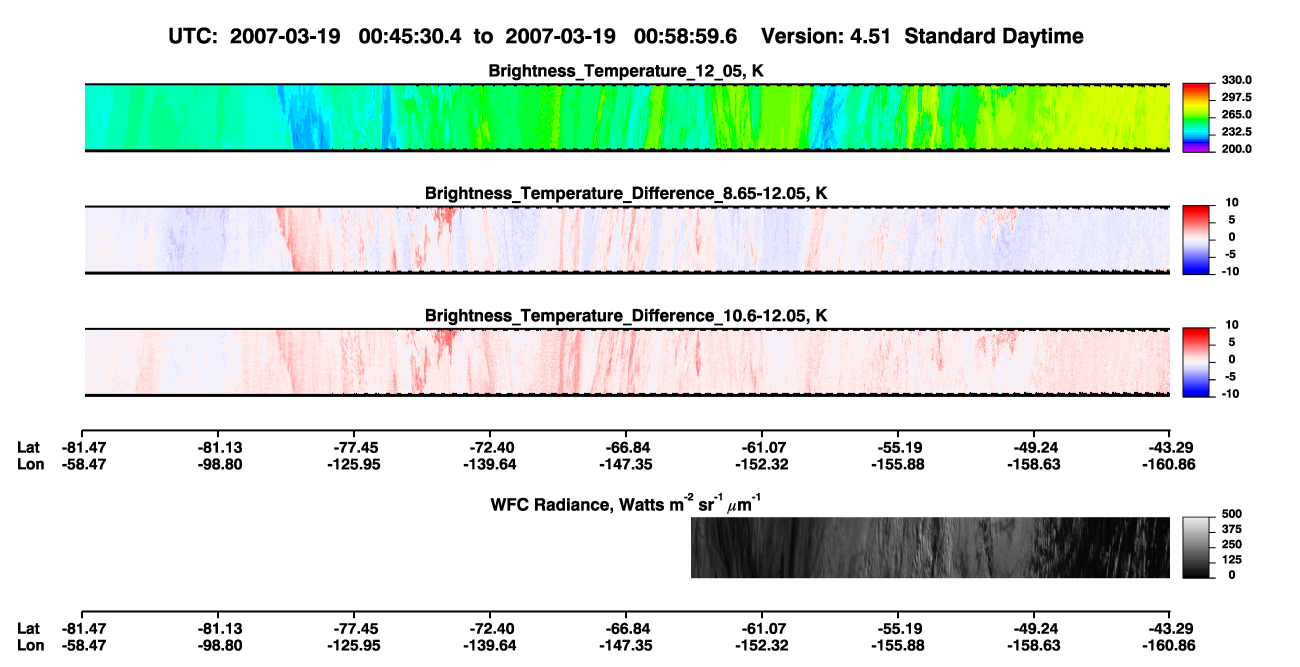Click latitude -66.84 on the axis under the temperature panels
The image size is (1300, 667).
(625, 447)
